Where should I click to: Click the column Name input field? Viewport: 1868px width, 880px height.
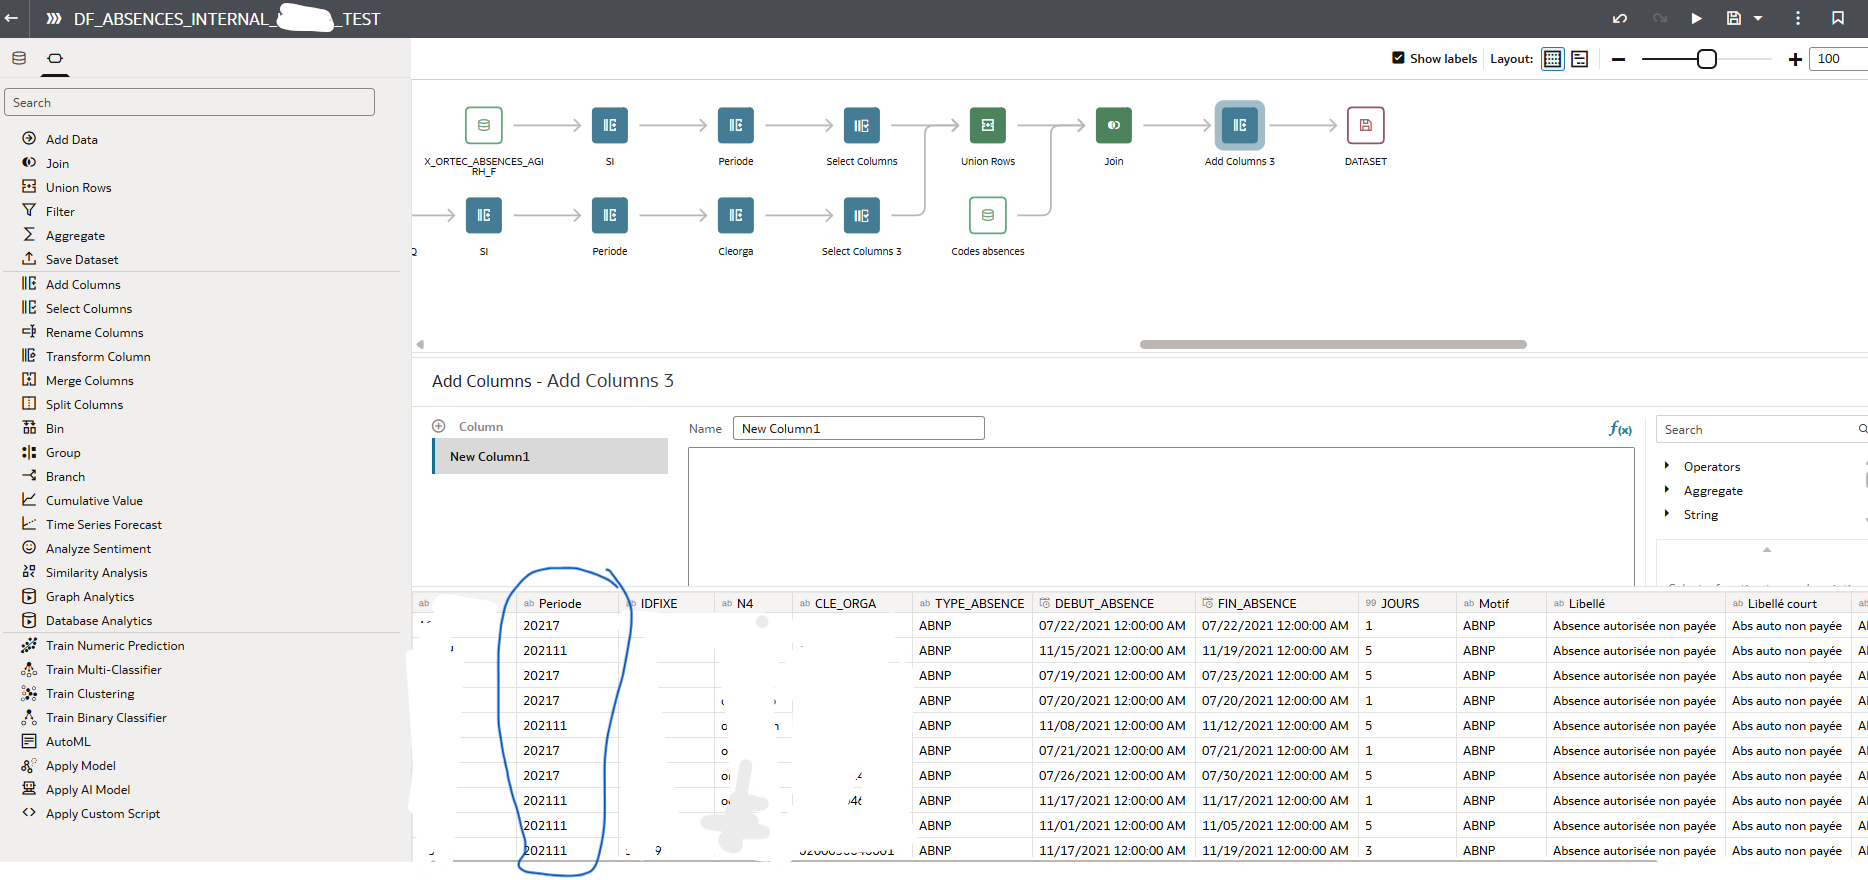pyautogui.click(x=859, y=428)
